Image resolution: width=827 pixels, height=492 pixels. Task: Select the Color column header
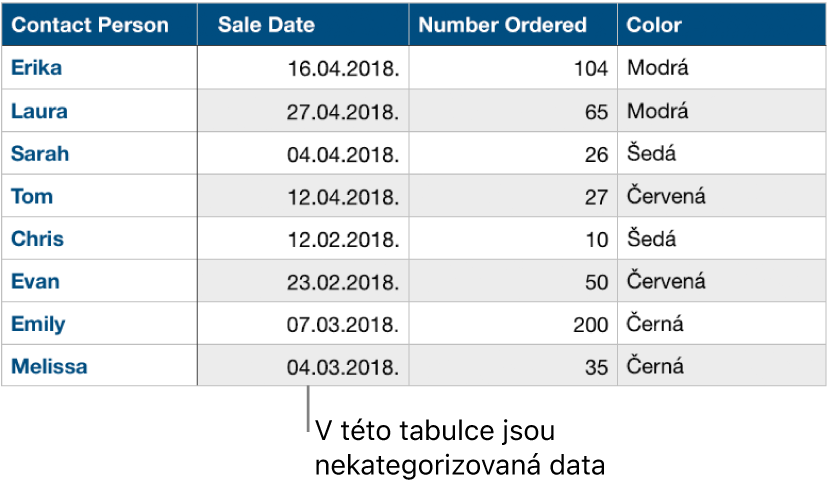pos(721,25)
